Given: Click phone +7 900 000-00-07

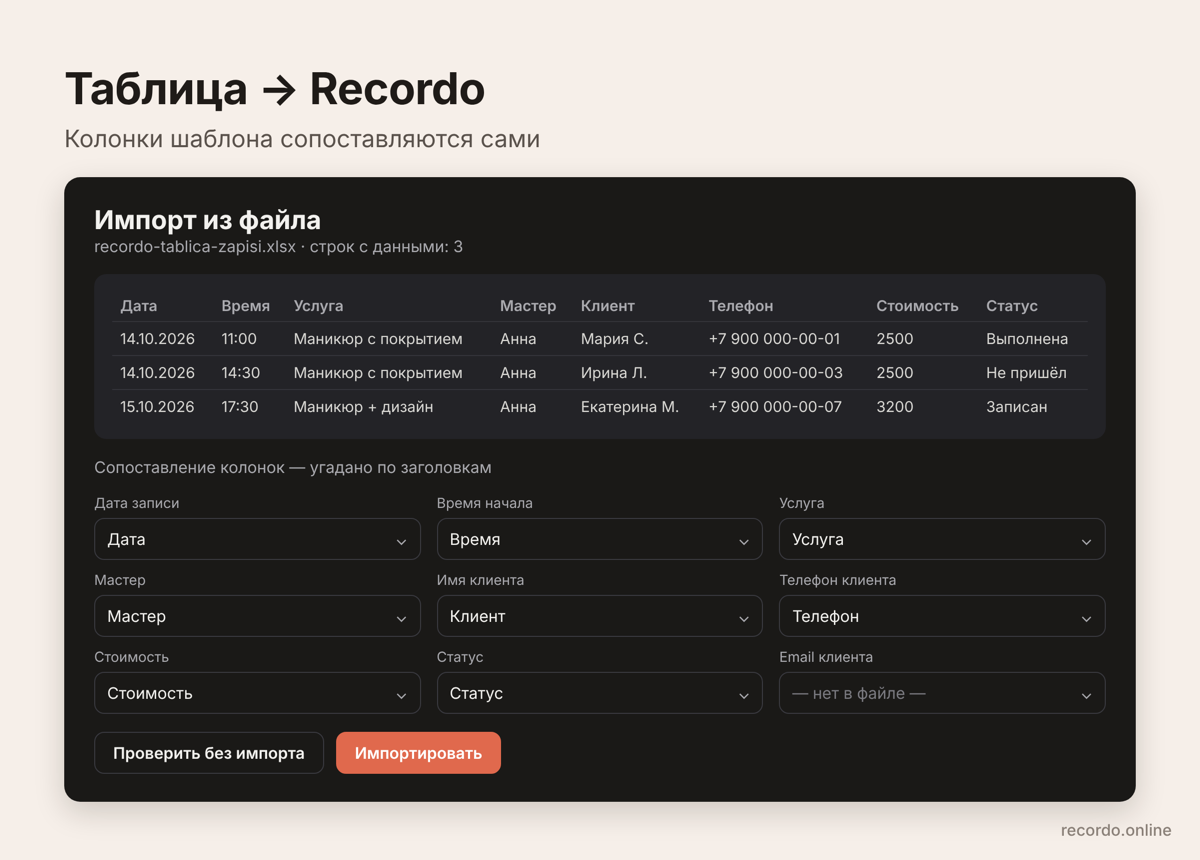Looking at the screenshot, I should [x=775, y=407].
